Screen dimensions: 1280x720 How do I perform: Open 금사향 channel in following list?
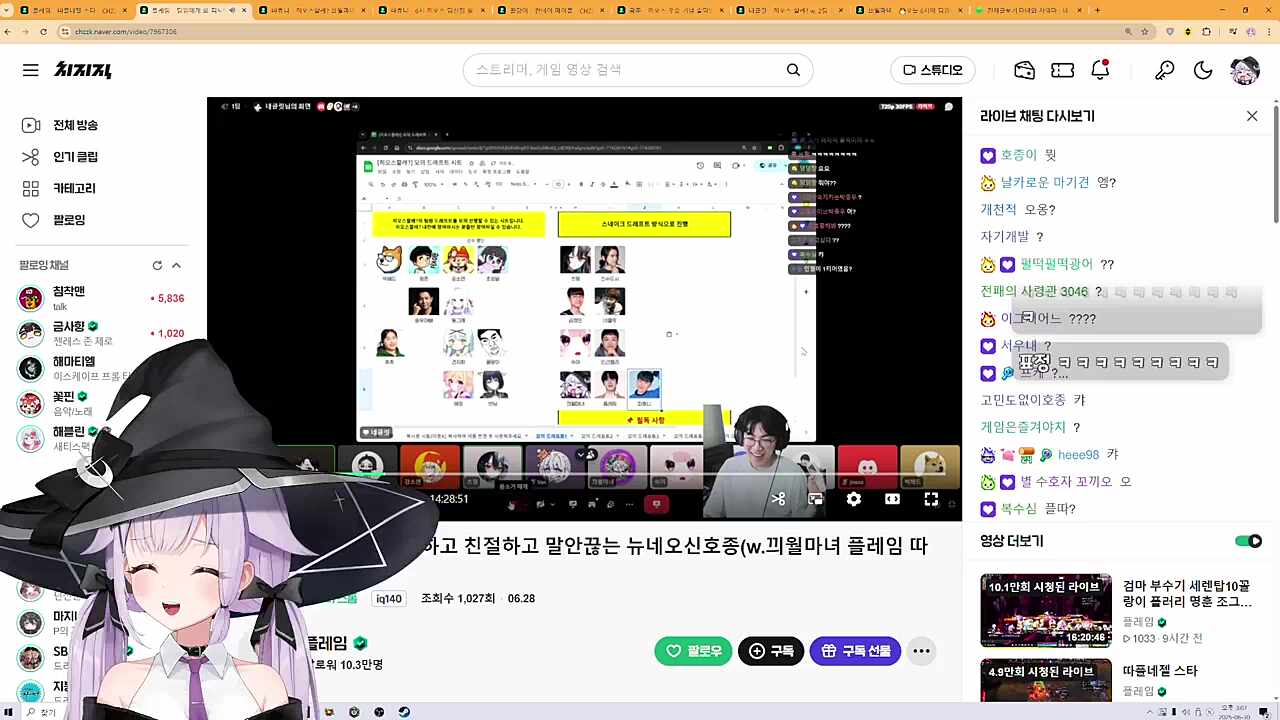tap(101, 333)
